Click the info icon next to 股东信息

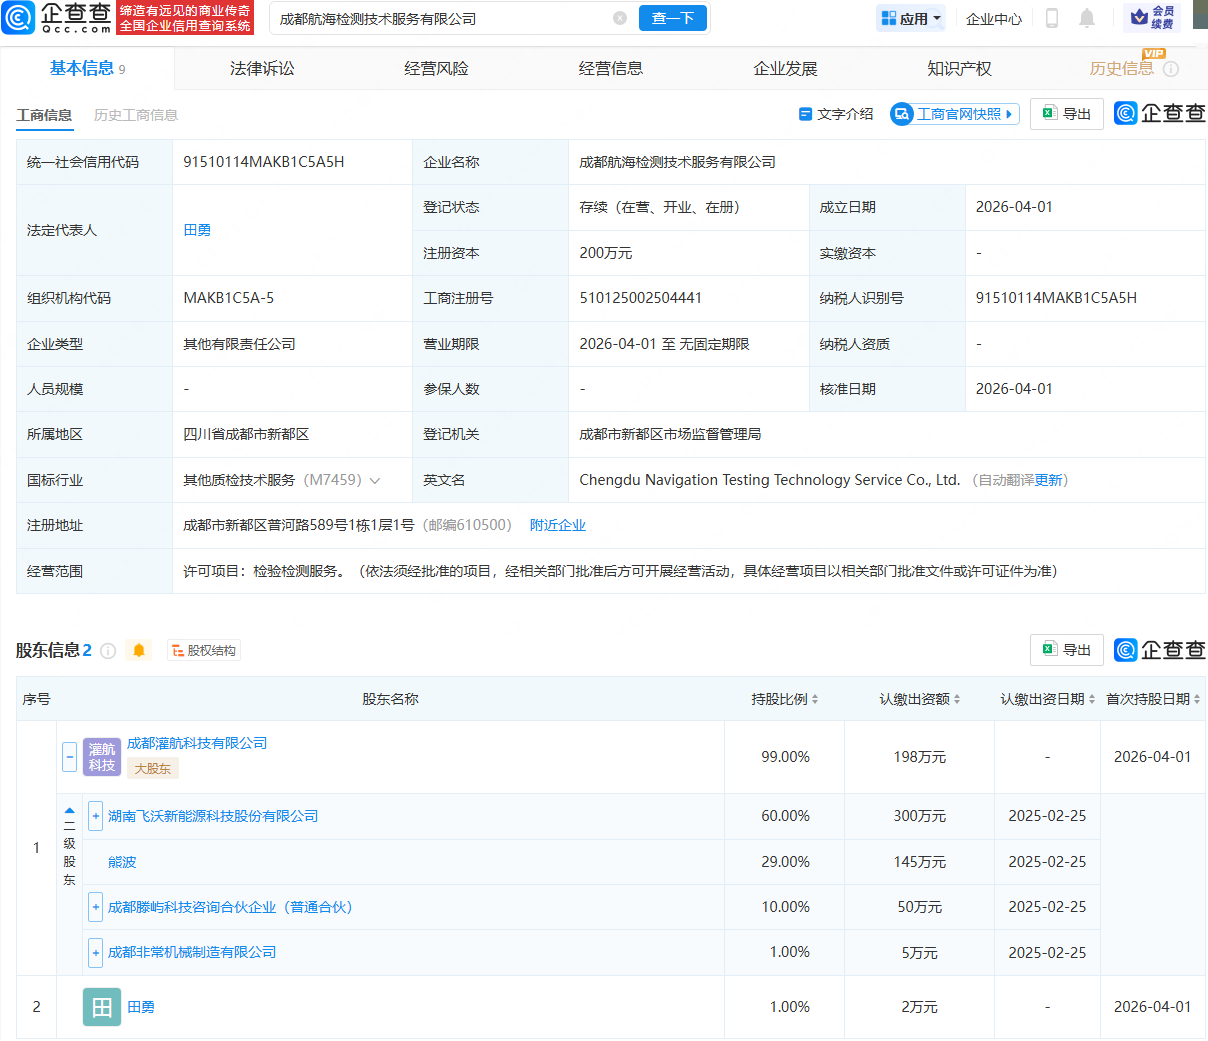[108, 650]
